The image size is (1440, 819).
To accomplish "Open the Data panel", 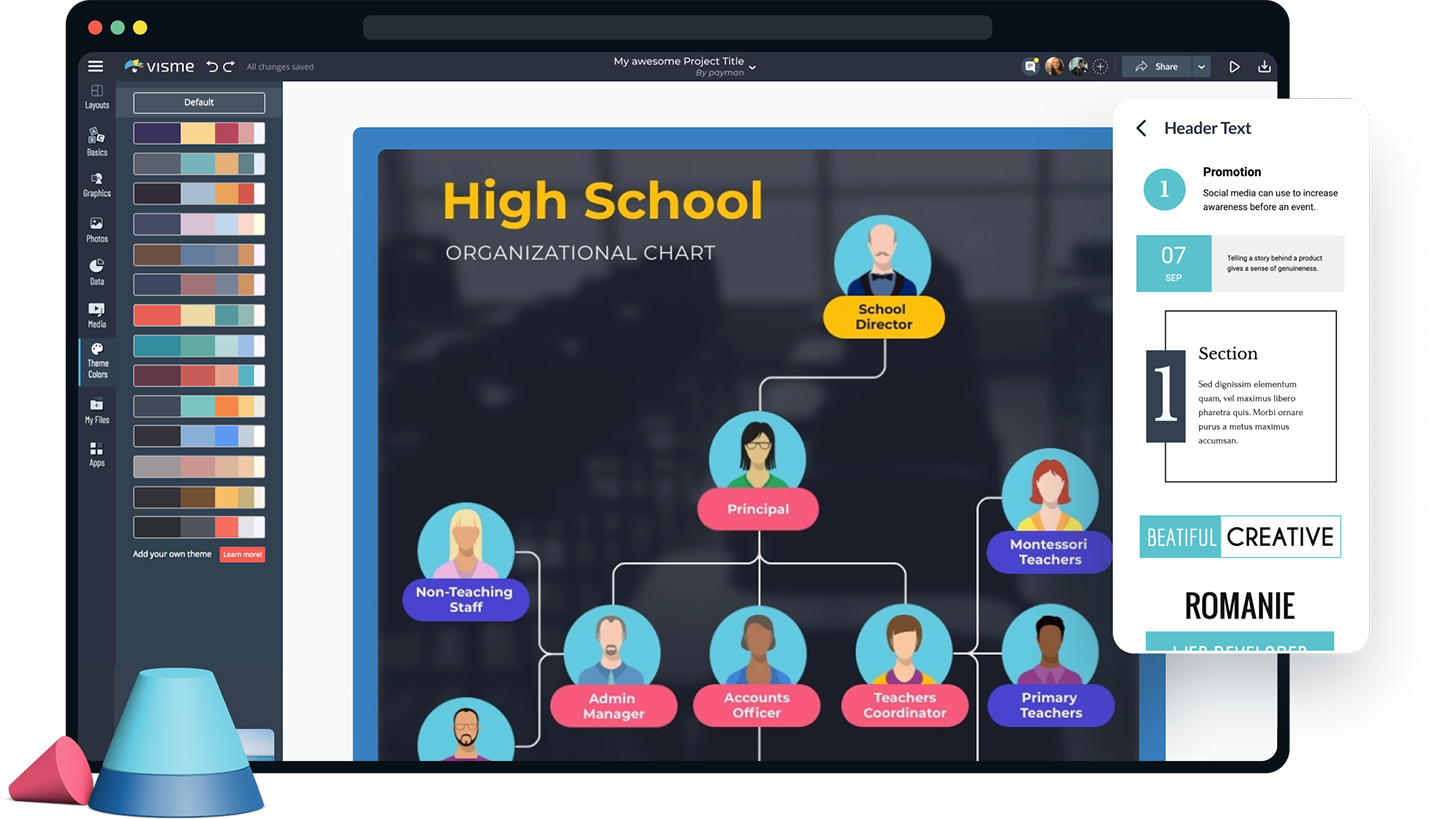I will point(96,271).
